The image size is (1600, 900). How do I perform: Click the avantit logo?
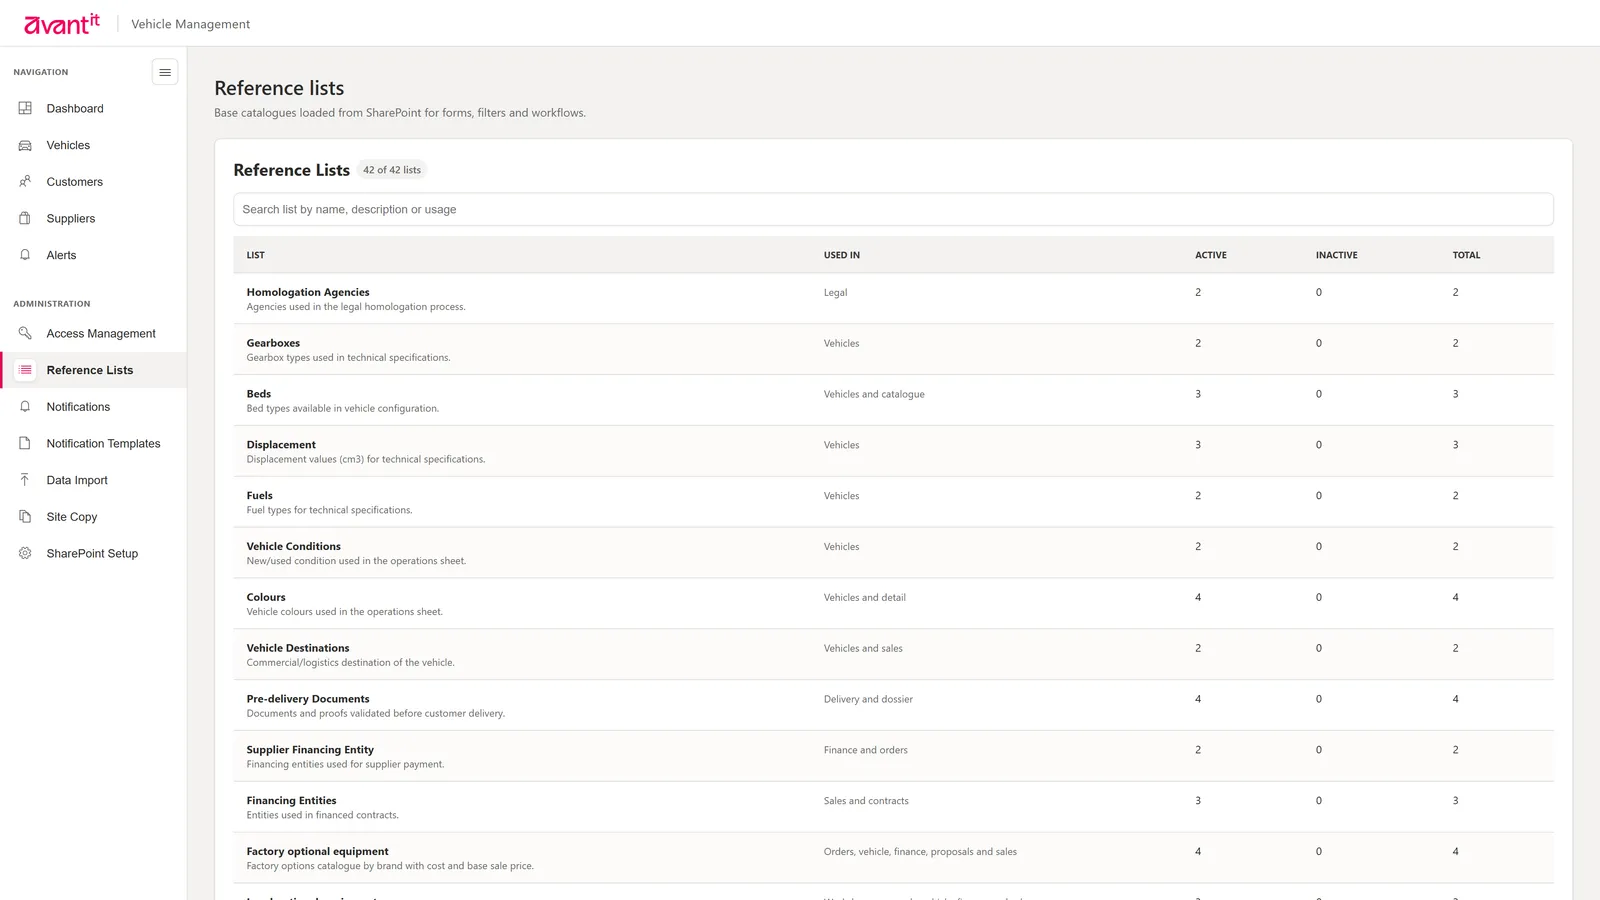pyautogui.click(x=62, y=23)
